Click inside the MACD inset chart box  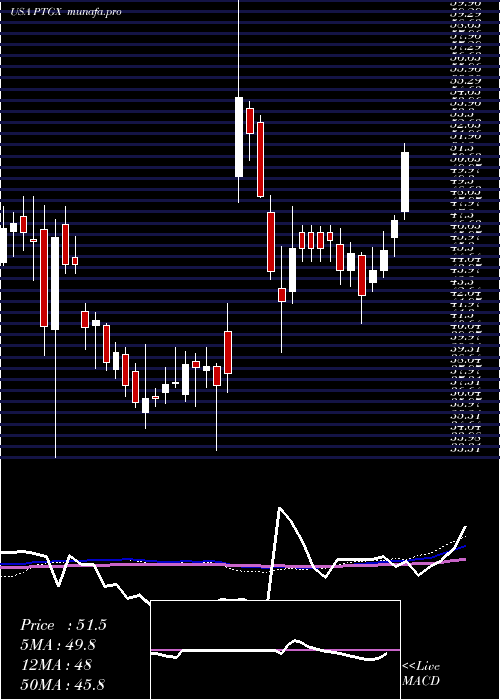275,650
